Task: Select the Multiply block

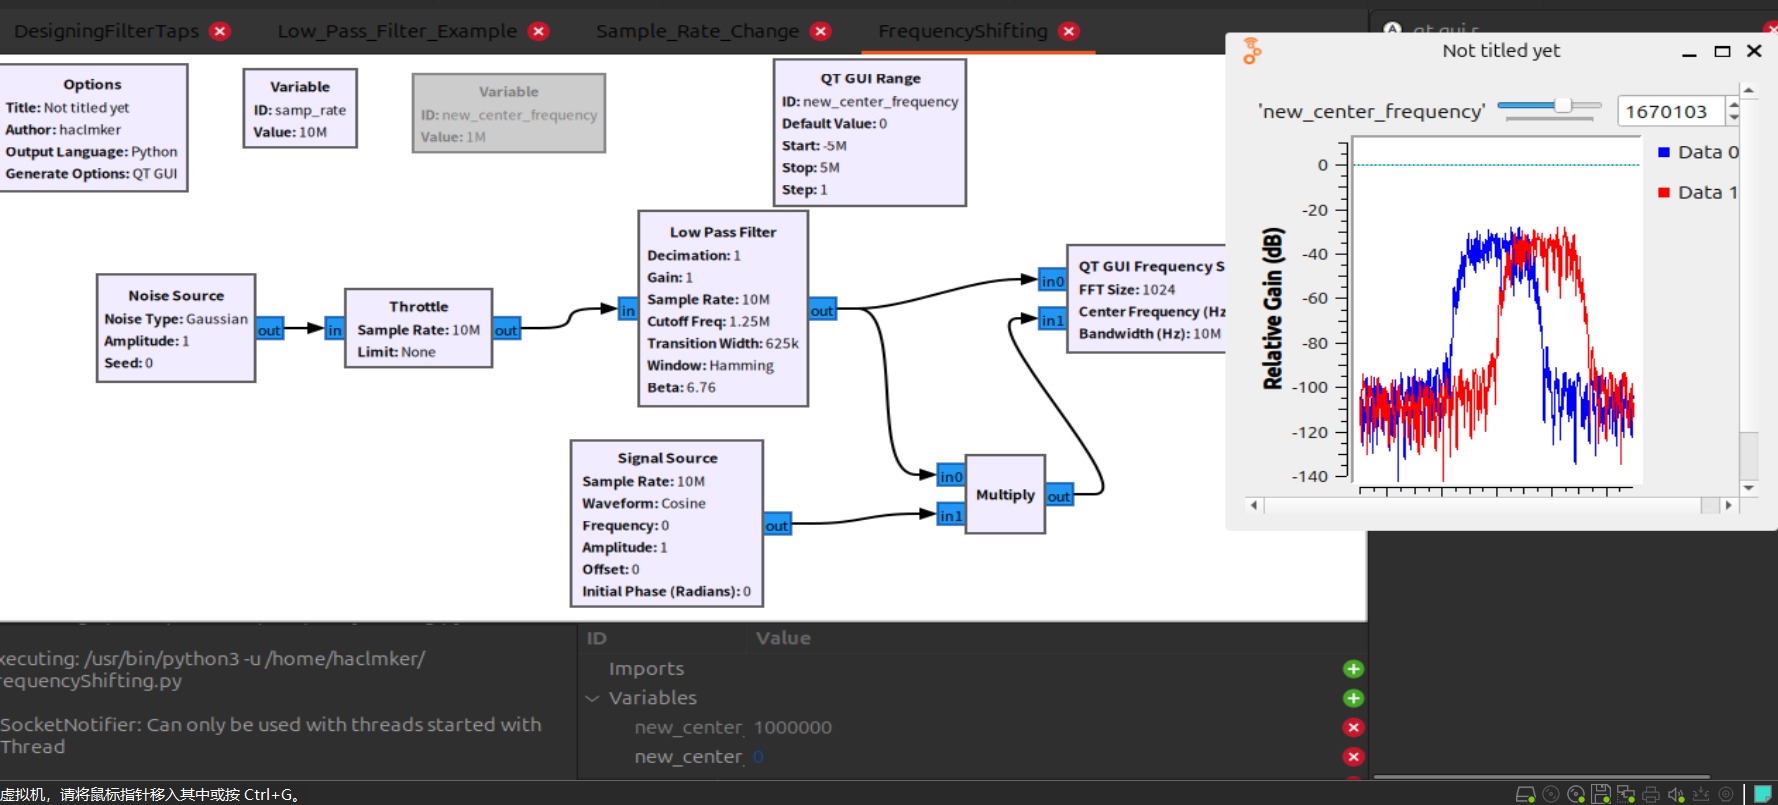Action: 1005,495
